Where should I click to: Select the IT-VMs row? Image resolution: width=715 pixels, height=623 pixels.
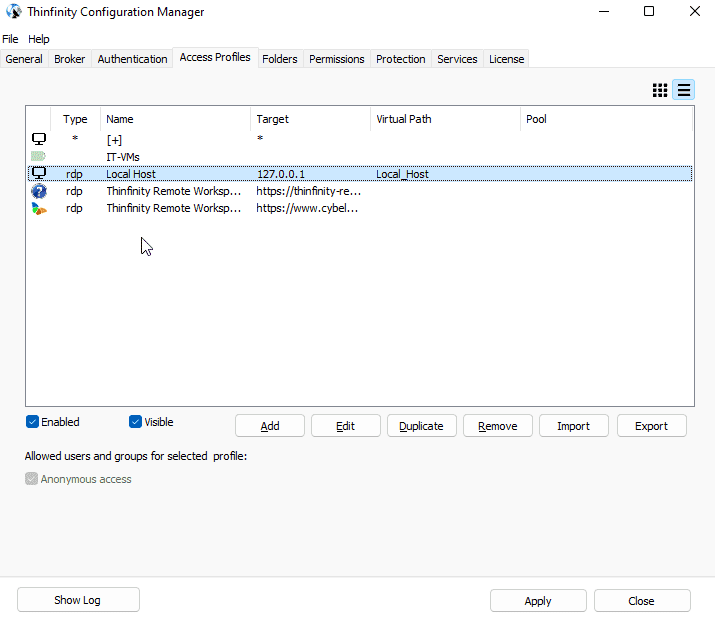click(360, 157)
